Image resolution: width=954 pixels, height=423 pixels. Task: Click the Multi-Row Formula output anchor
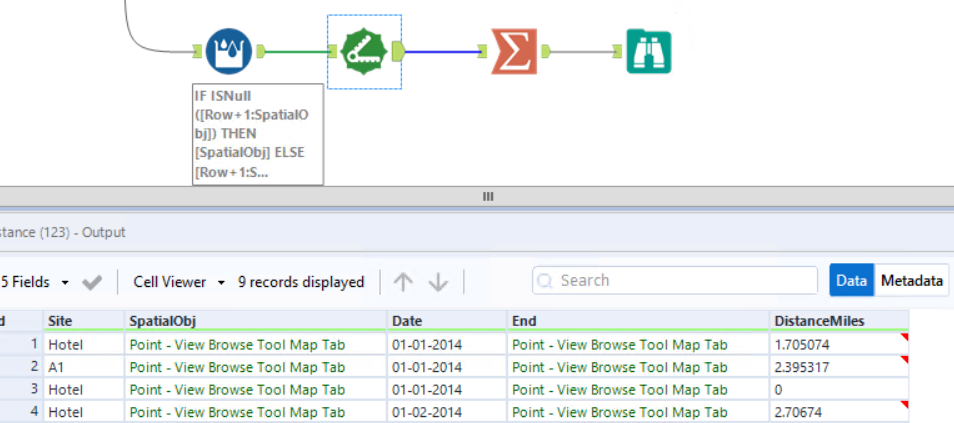point(260,51)
